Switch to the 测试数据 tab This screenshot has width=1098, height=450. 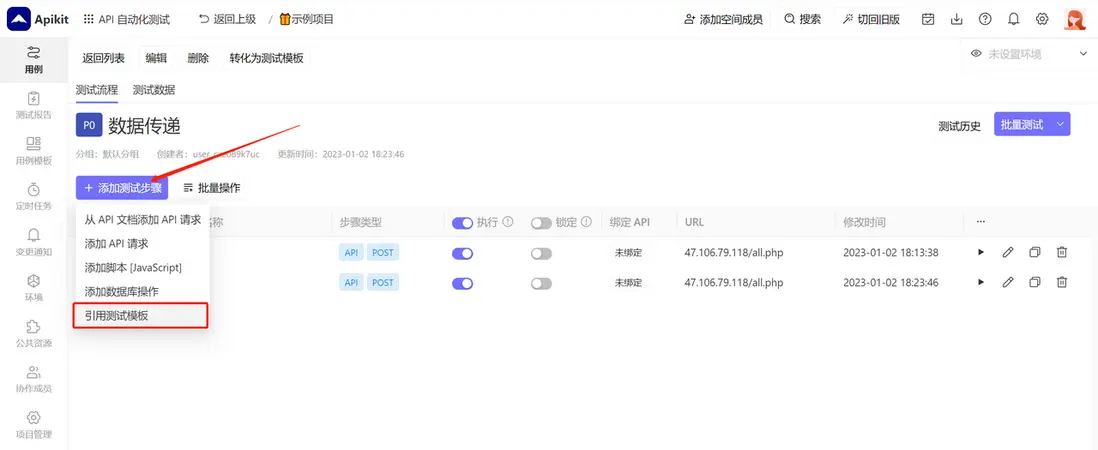point(154,90)
